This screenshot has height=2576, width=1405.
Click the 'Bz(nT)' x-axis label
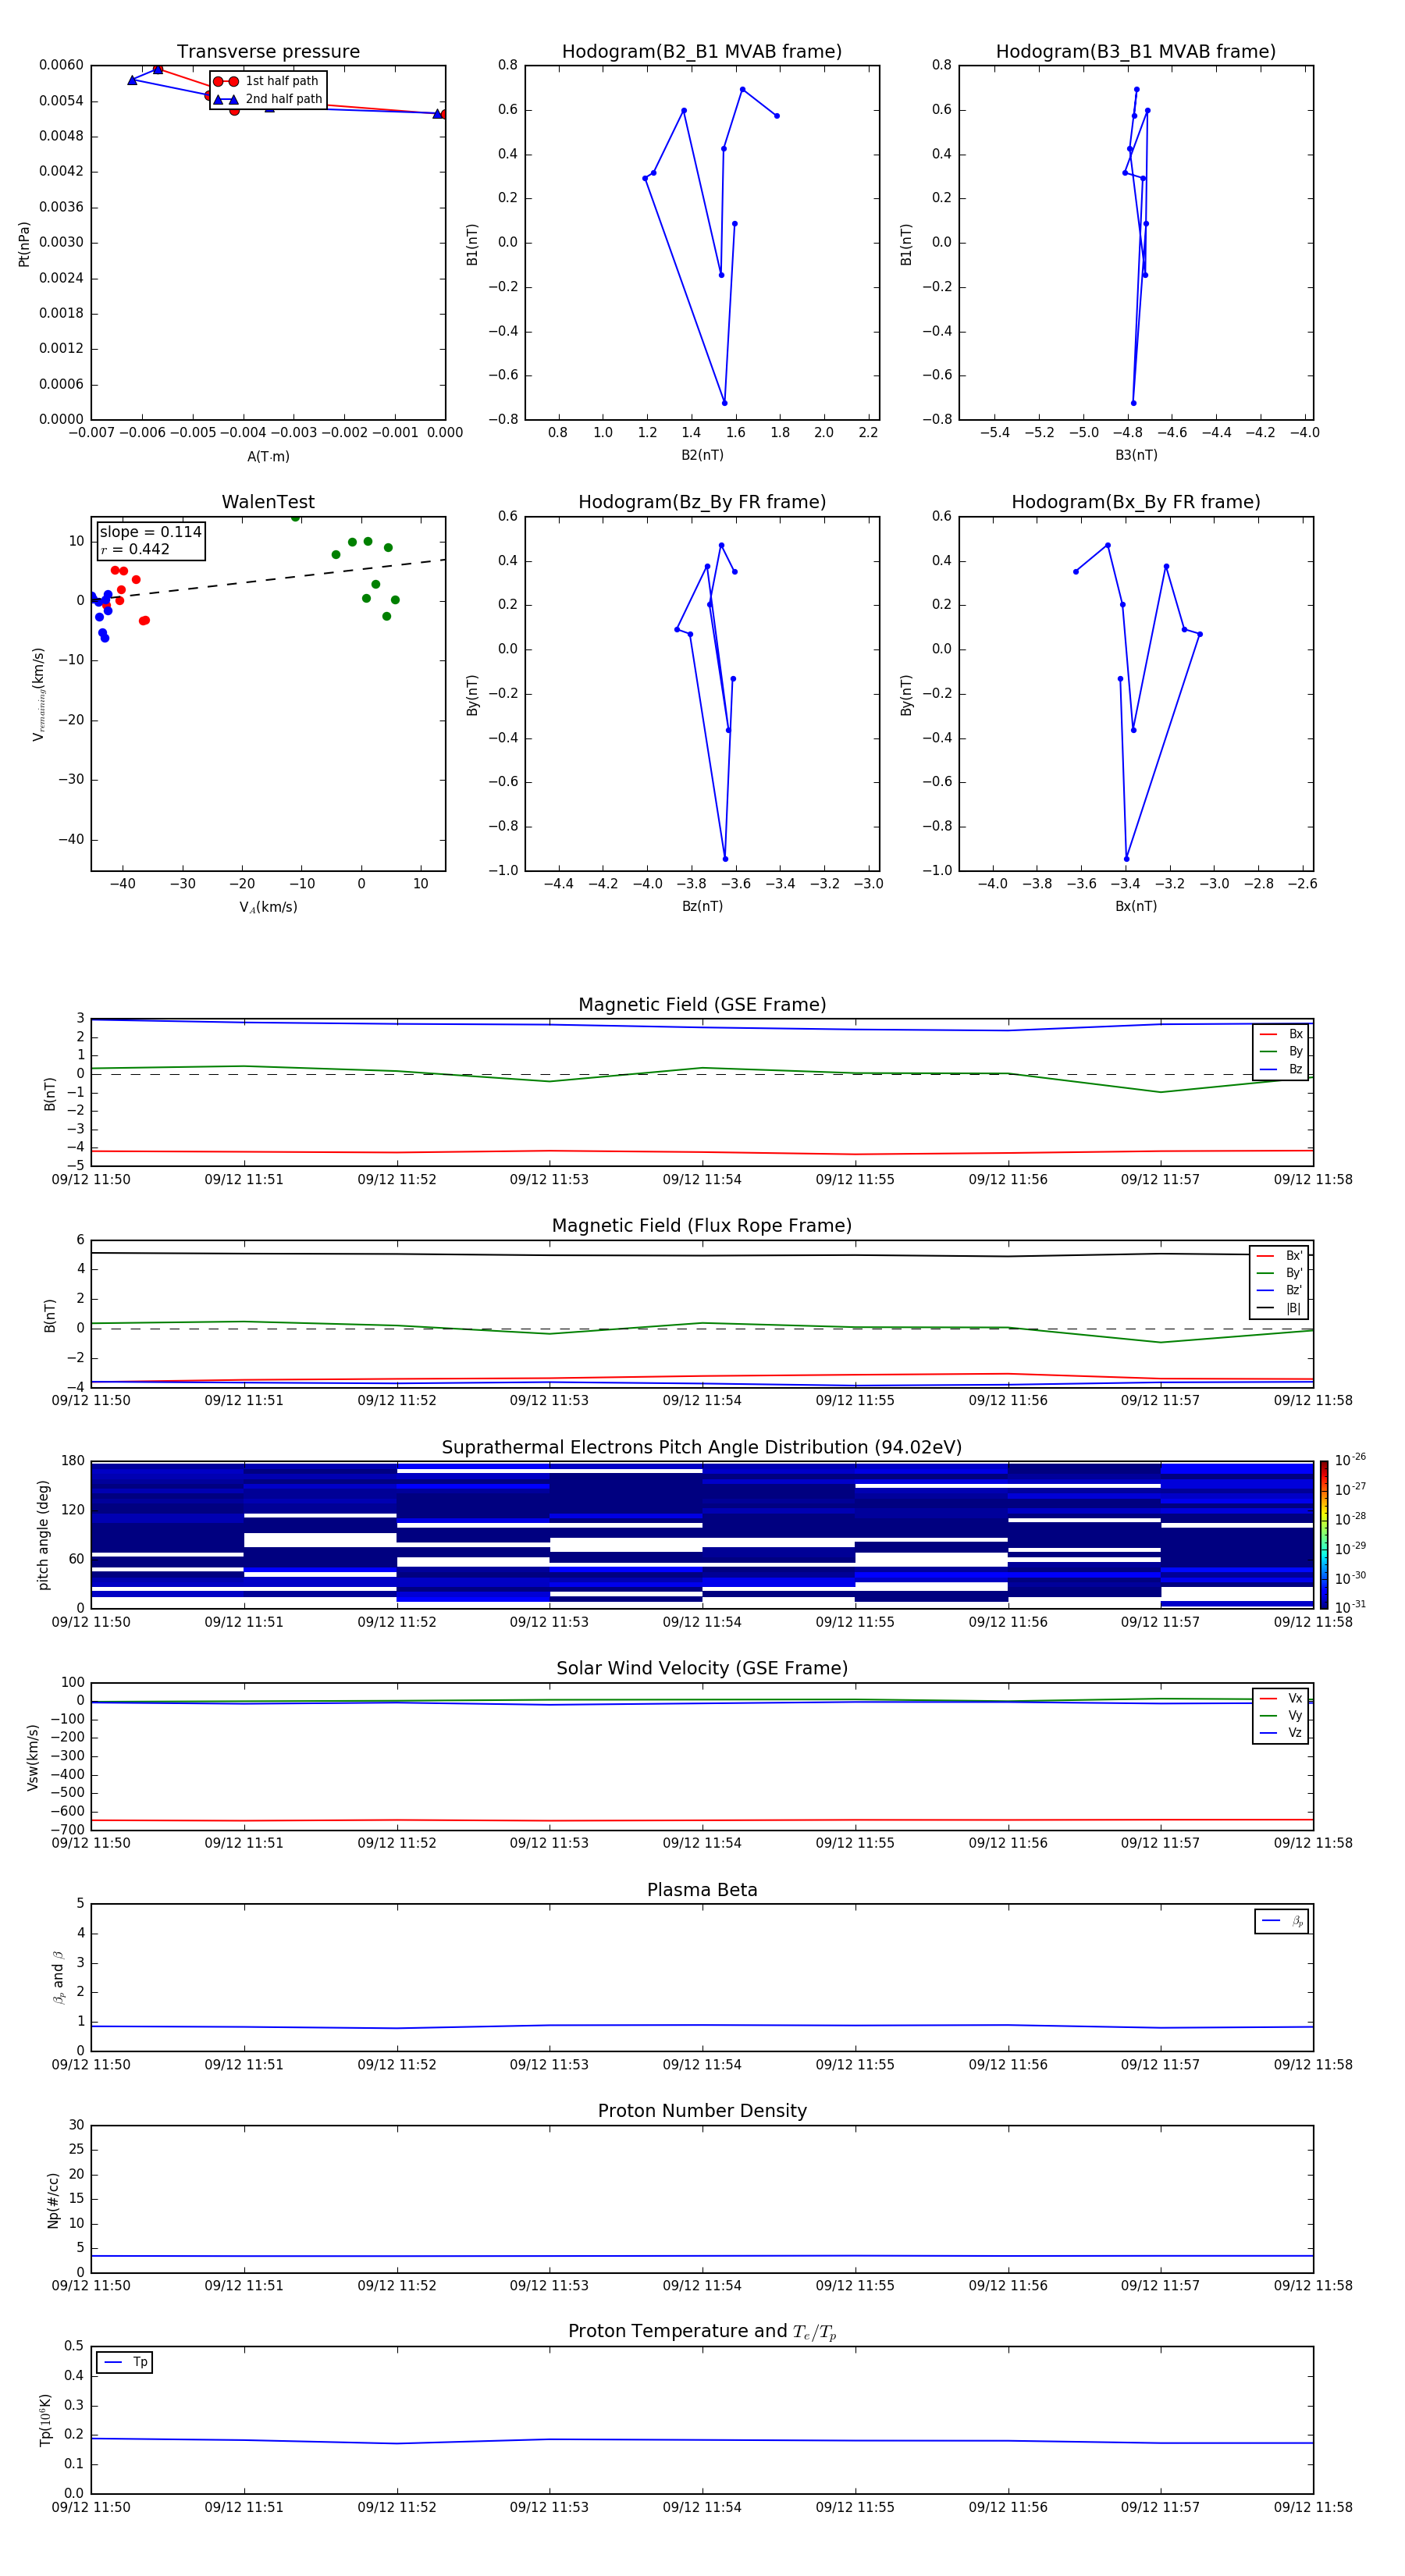pyautogui.click(x=702, y=906)
